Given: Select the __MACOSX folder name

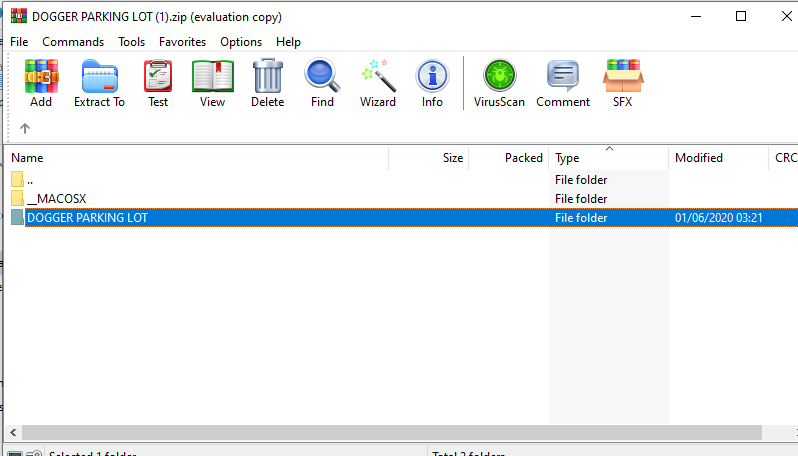Looking at the screenshot, I should [56, 198].
